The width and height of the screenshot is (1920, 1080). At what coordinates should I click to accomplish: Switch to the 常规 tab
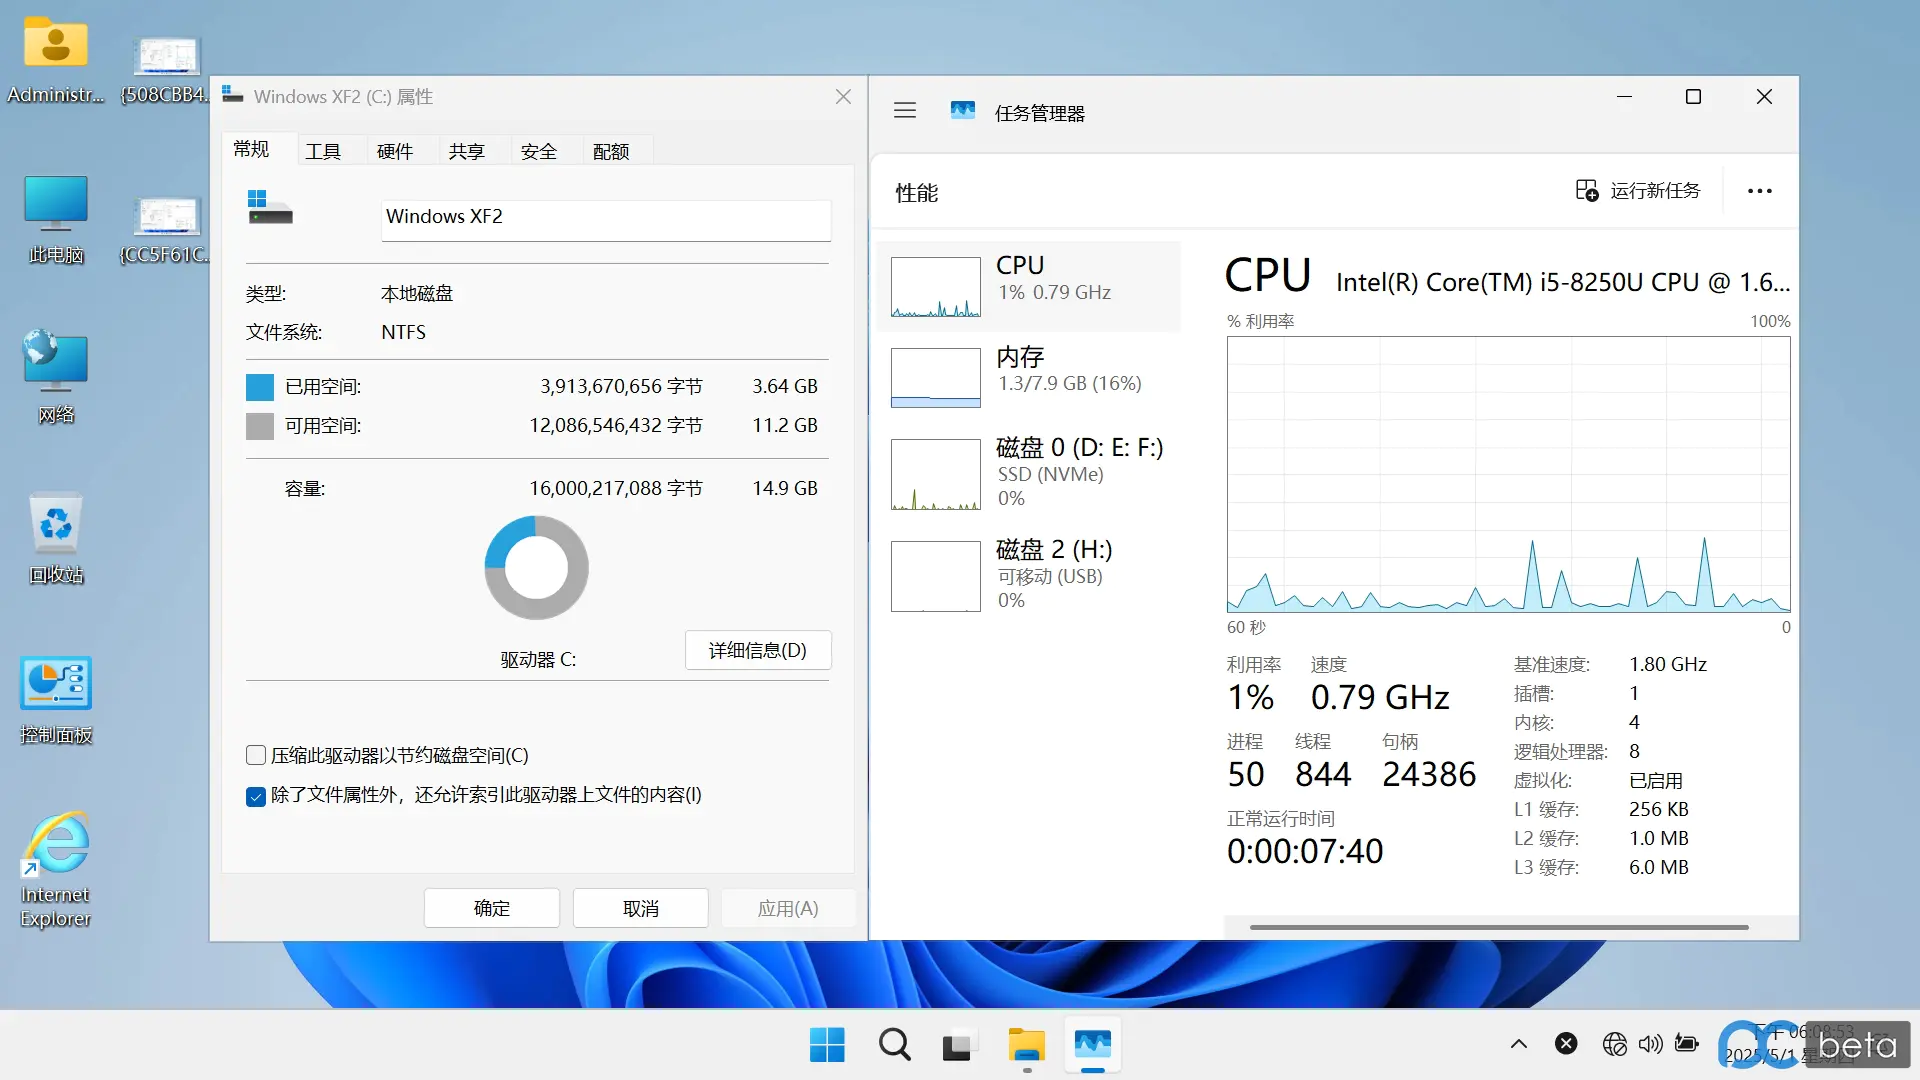click(251, 149)
